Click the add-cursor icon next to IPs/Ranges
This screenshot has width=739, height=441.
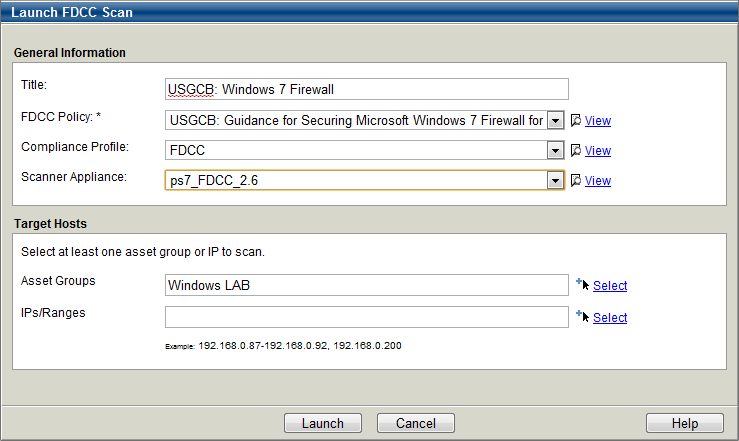(x=583, y=316)
